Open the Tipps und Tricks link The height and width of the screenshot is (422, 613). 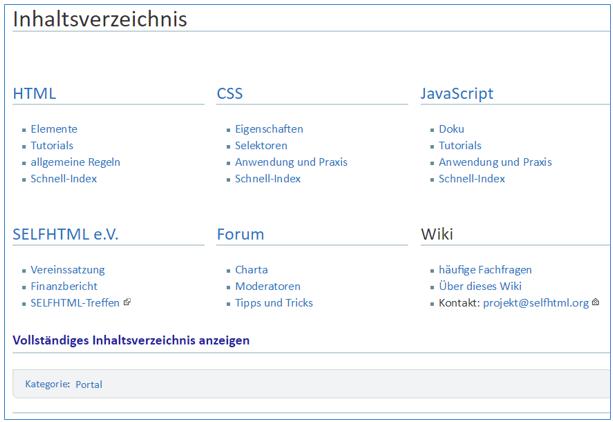(274, 303)
